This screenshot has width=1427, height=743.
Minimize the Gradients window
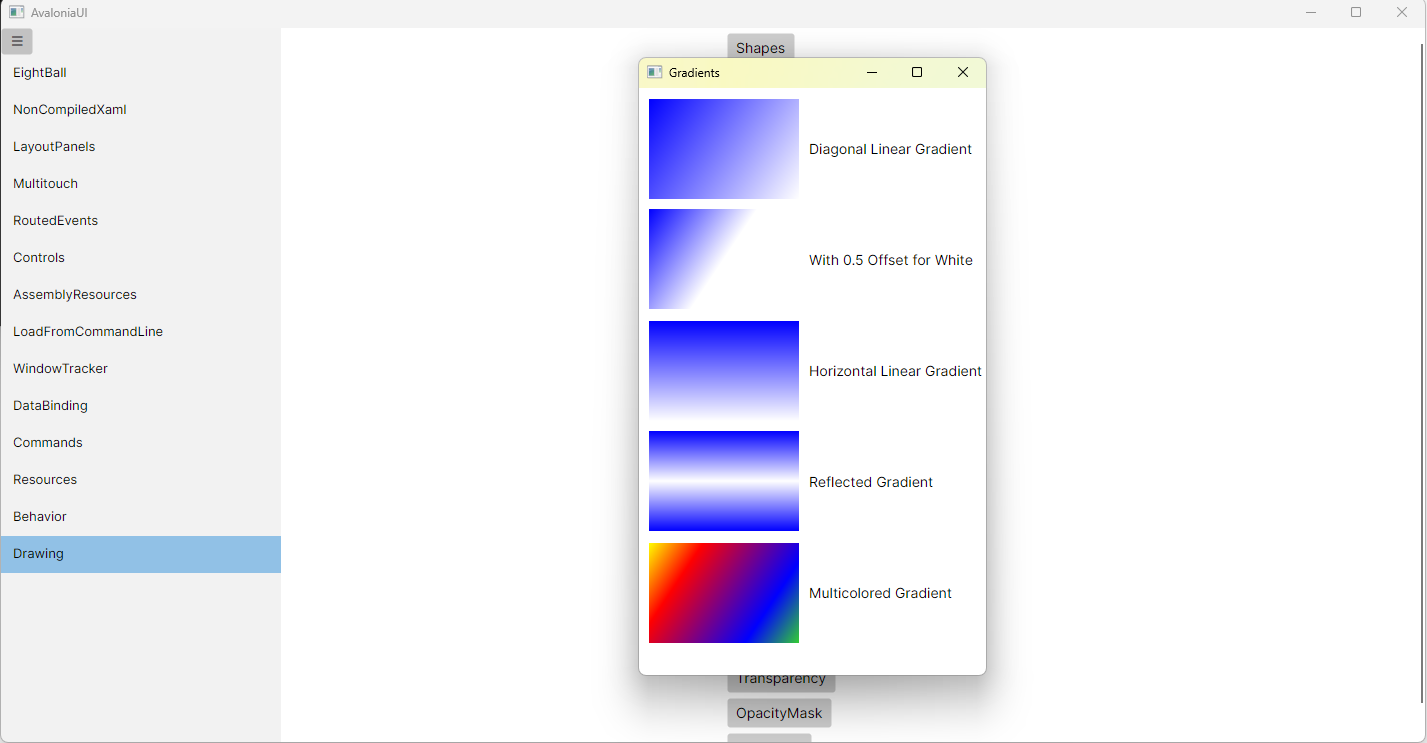(x=872, y=72)
